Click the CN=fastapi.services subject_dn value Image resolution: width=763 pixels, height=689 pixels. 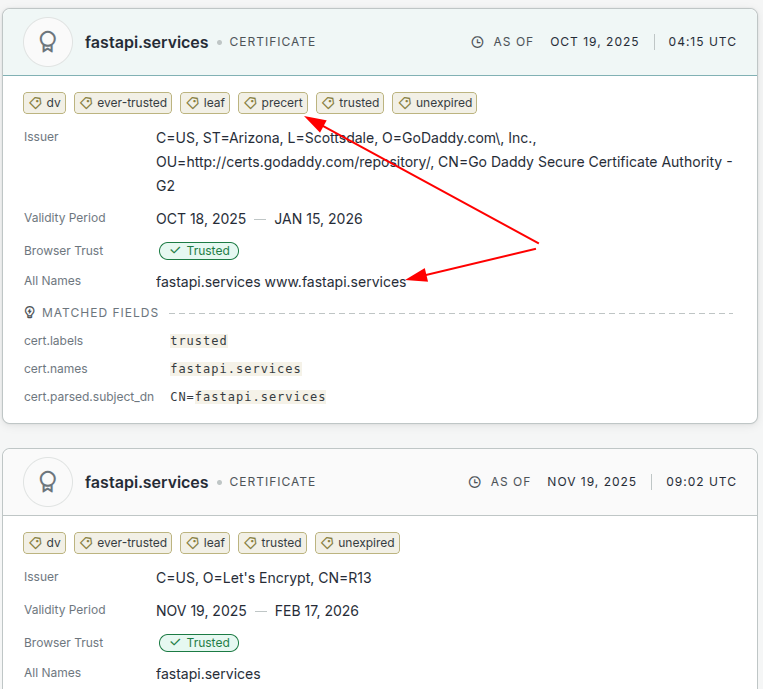pyautogui.click(x=248, y=397)
